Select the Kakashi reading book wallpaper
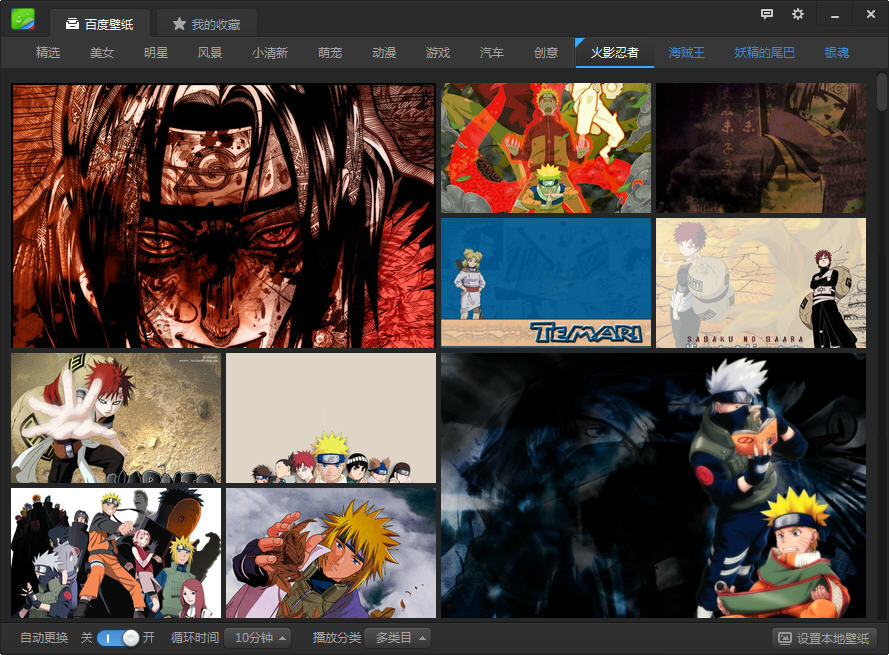The height and width of the screenshot is (655, 889). [653, 485]
